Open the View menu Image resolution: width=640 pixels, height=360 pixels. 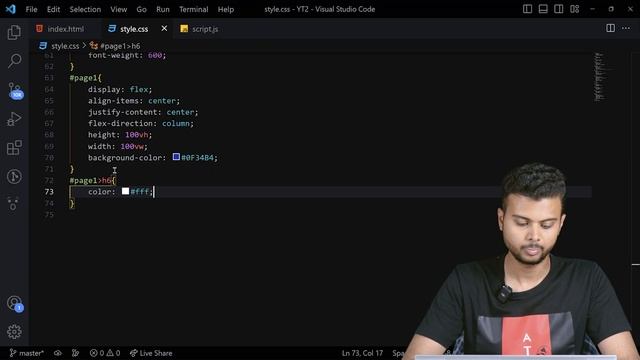point(118,9)
